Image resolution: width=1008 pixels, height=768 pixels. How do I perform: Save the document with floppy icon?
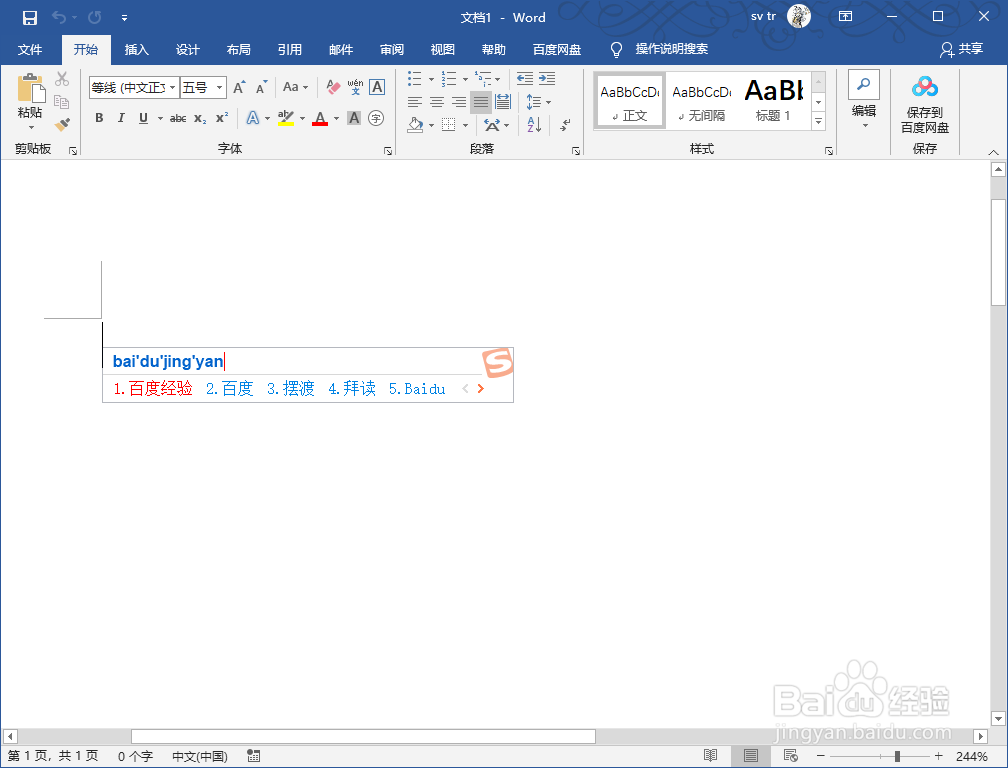[30, 17]
